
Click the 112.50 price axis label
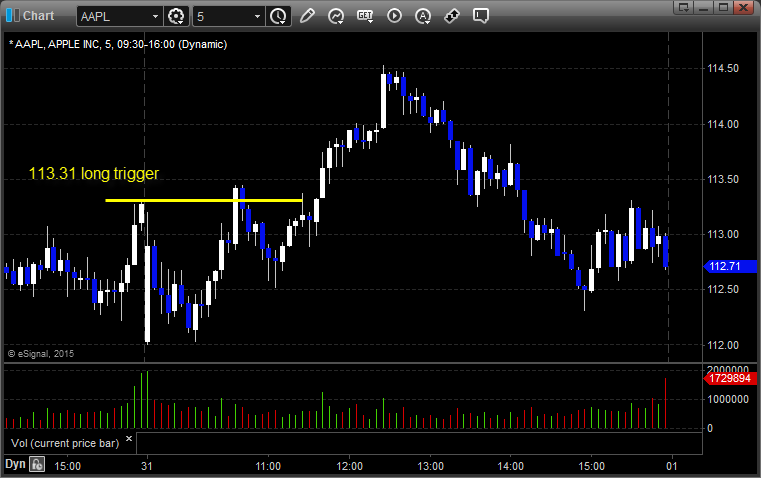click(723, 289)
